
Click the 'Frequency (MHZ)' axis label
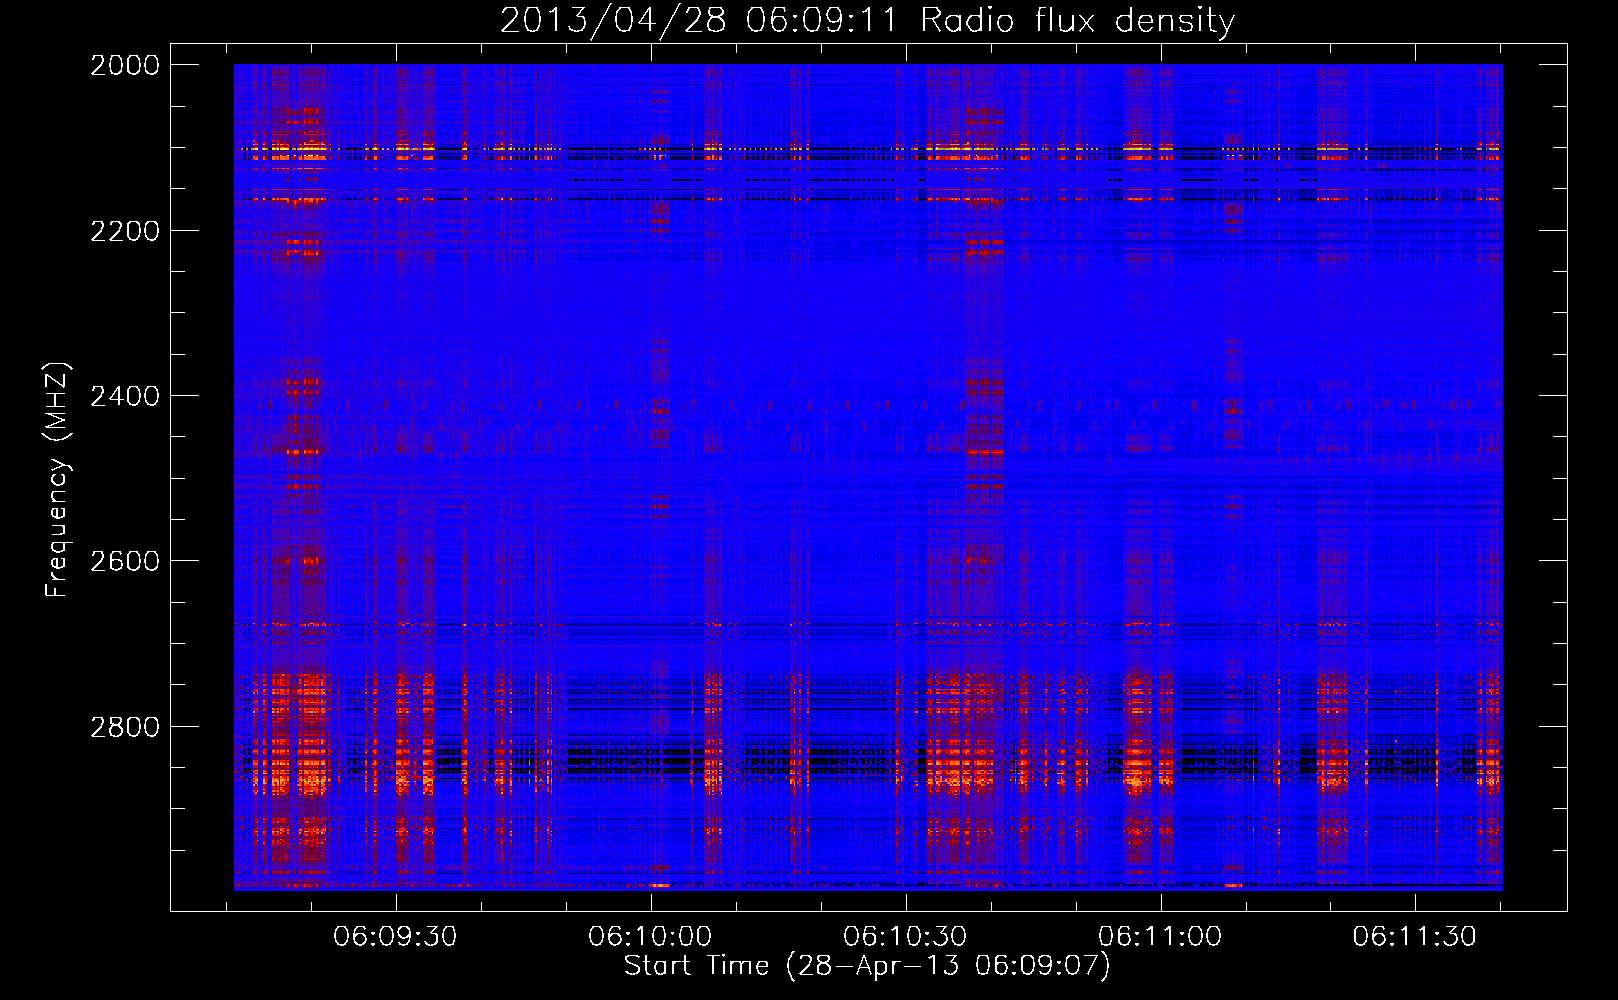click(x=57, y=479)
